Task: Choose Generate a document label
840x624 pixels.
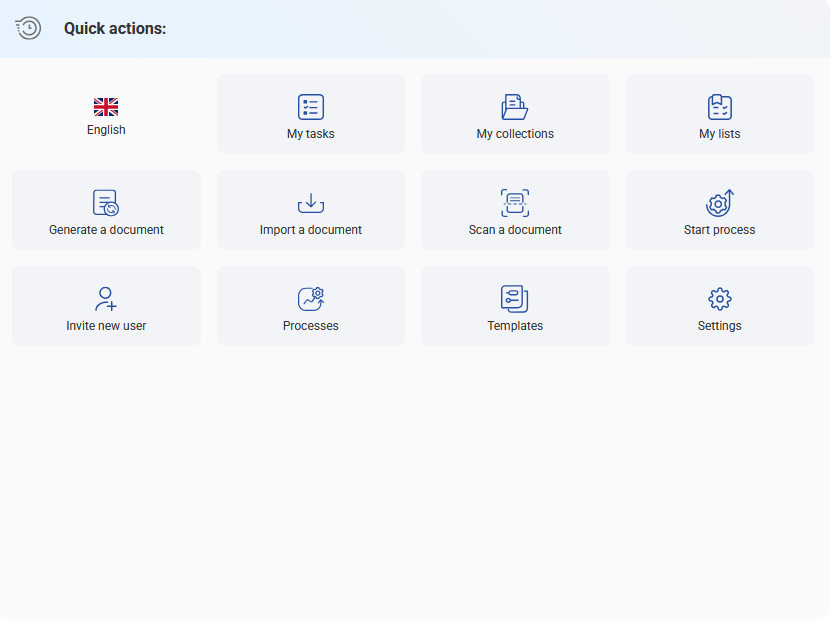Action: (106, 230)
